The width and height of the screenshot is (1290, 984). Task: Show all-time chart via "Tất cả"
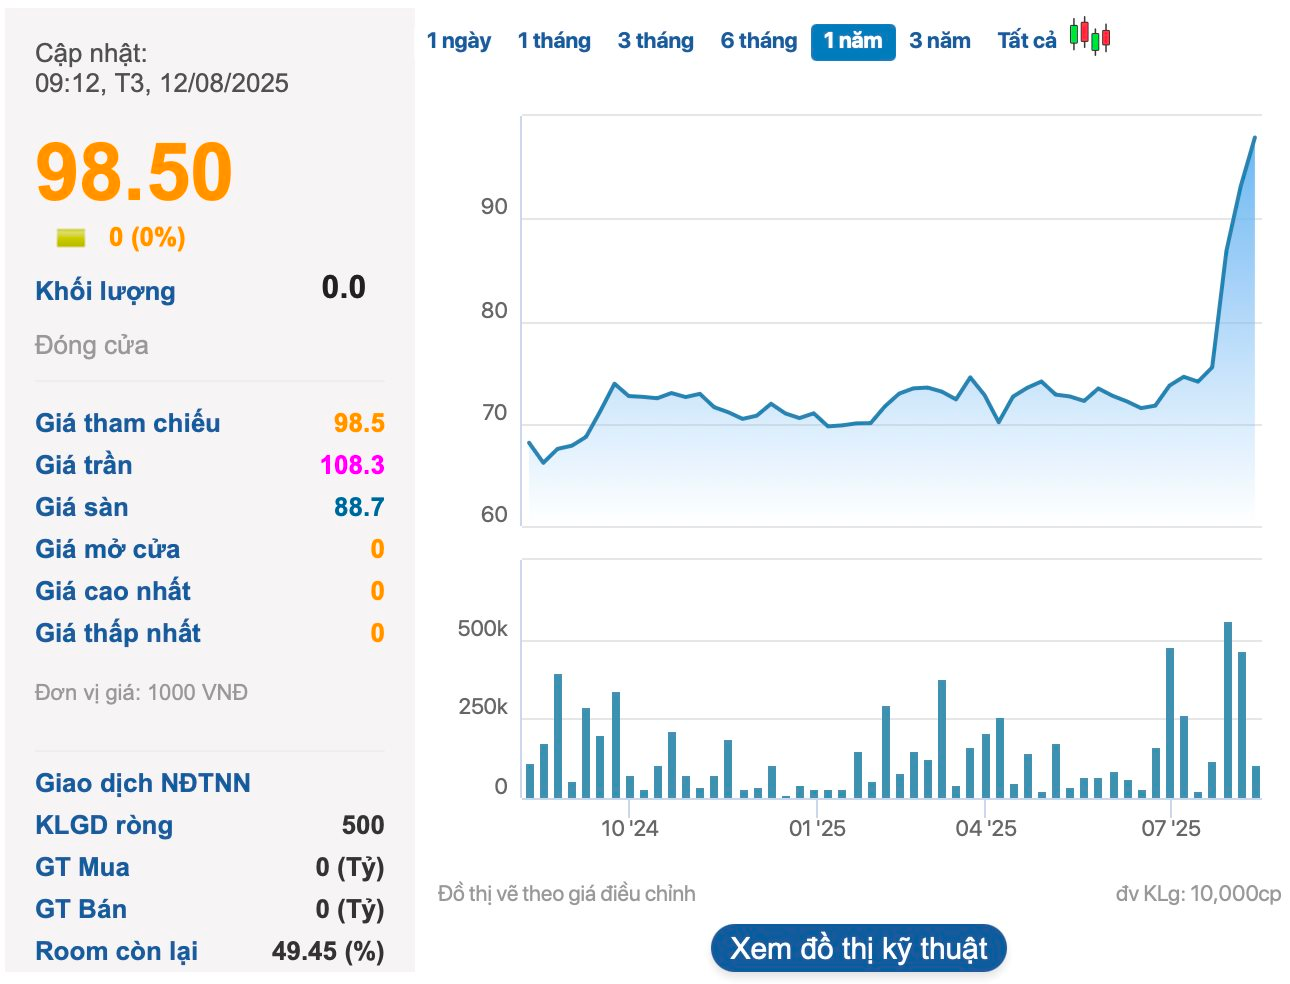point(1025,40)
